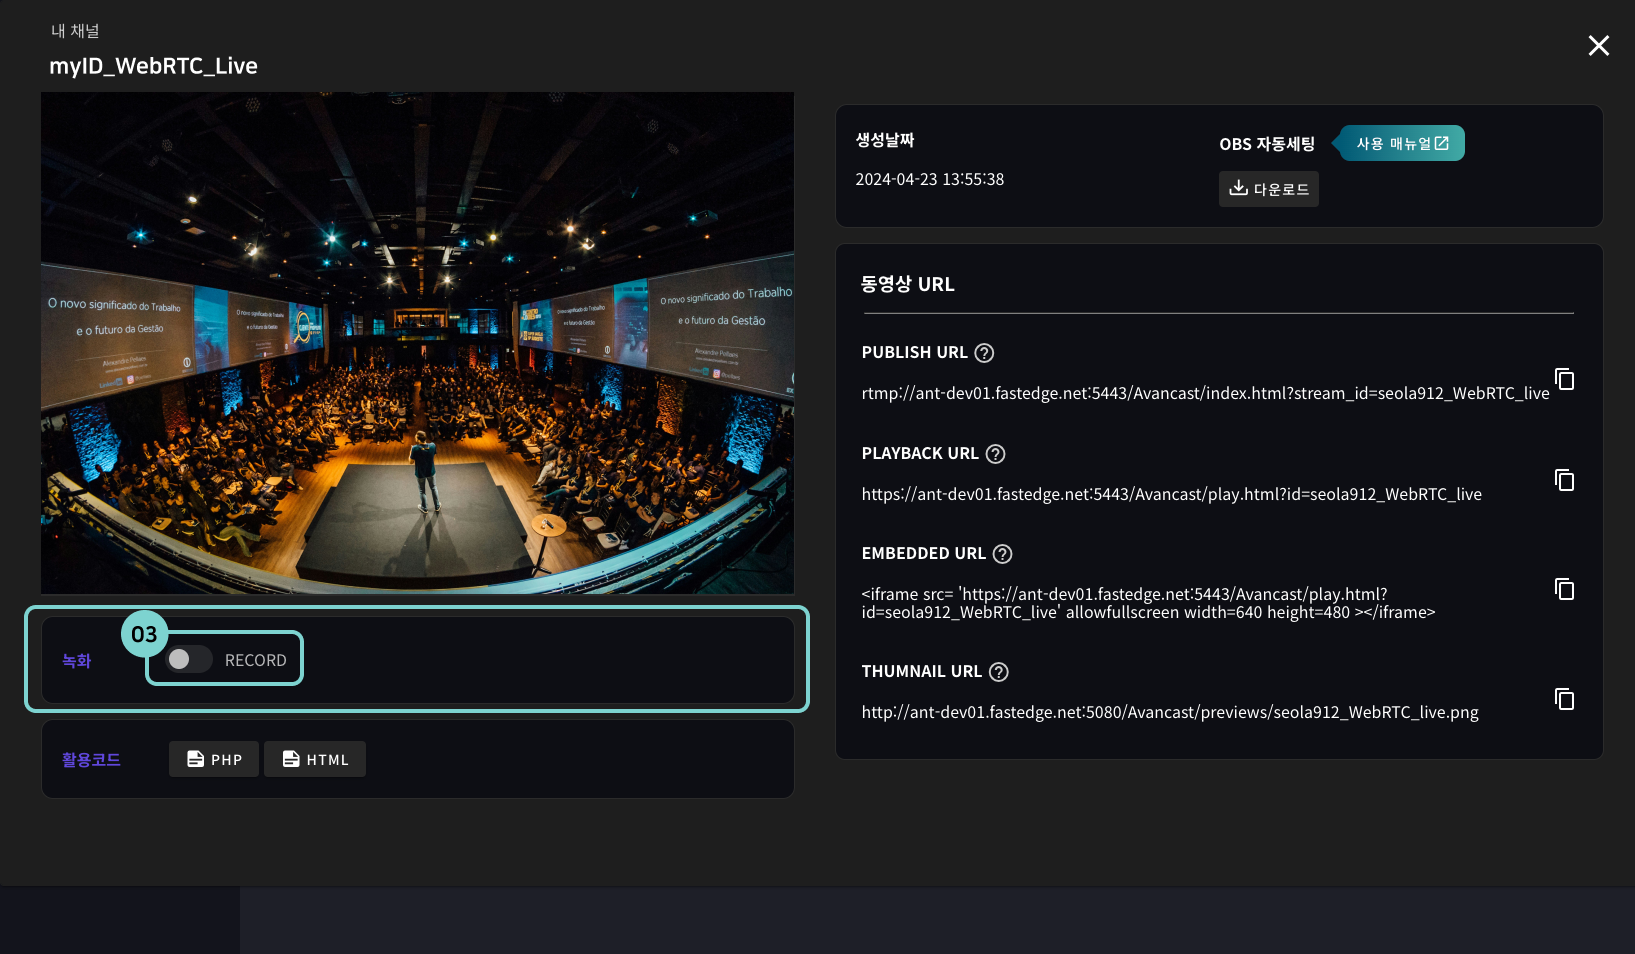This screenshot has height=954, width=1635.
Task: Show help for PLAYBACK URL
Action: click(995, 454)
